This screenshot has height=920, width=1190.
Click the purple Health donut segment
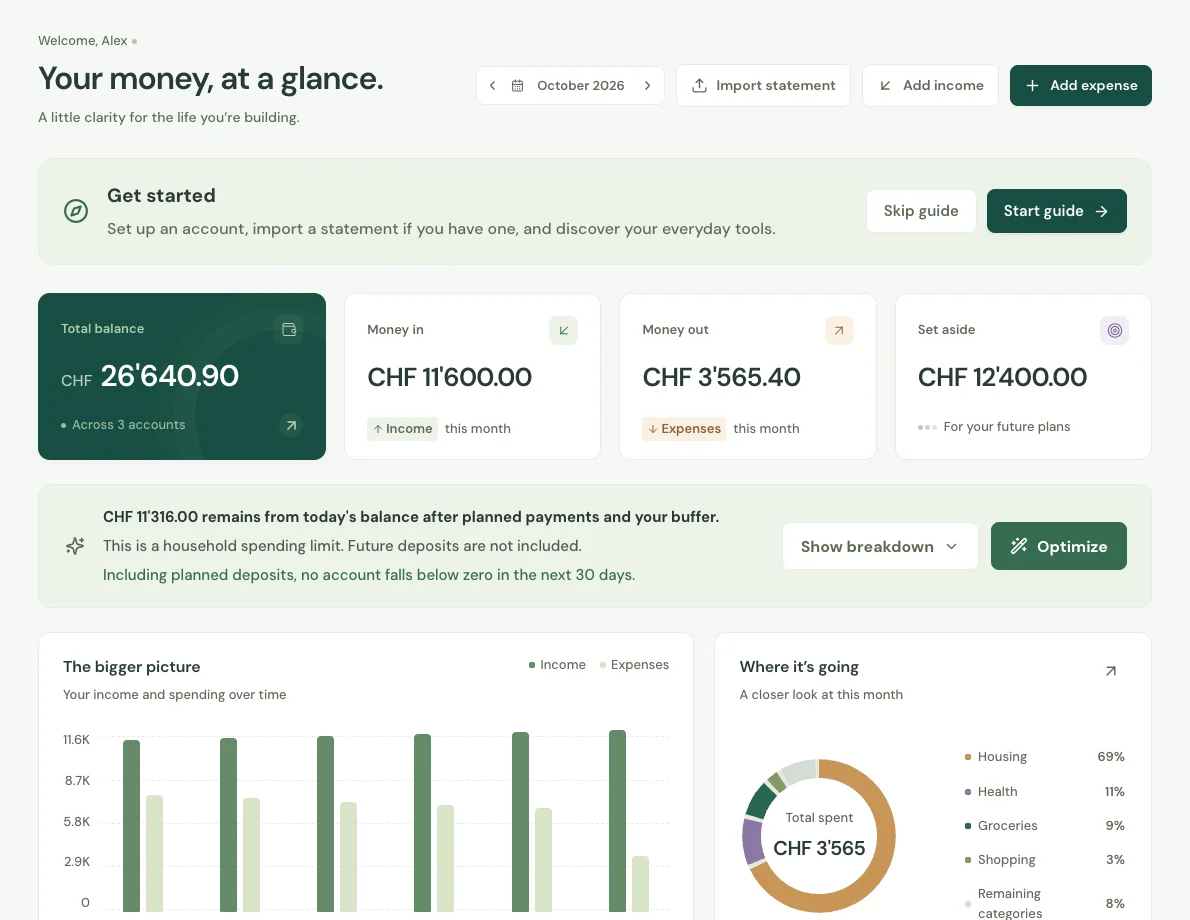pyautogui.click(x=753, y=841)
